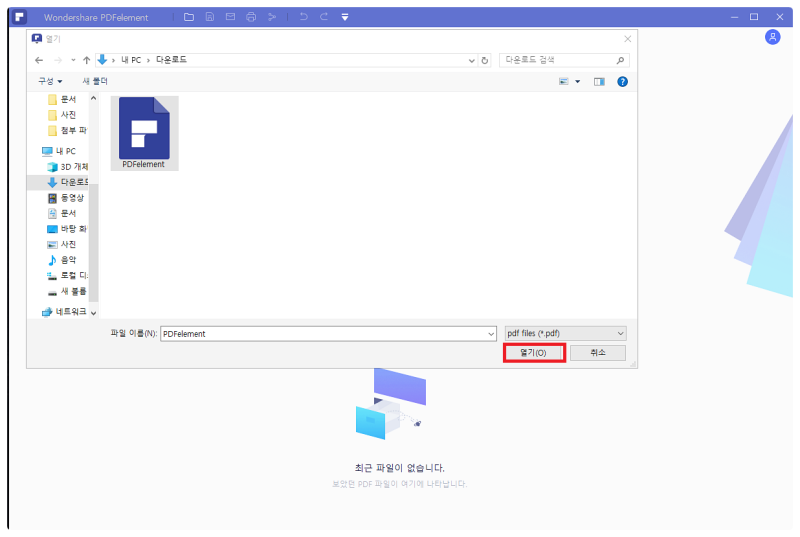Viewport: 800px width, 537px height.
Task: Select 동영상 in navigation tree
Action: coord(65,198)
